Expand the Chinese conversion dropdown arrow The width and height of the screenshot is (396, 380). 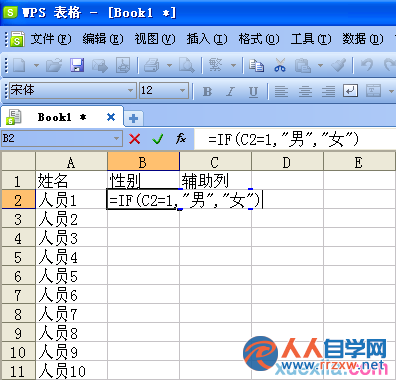[233, 65]
